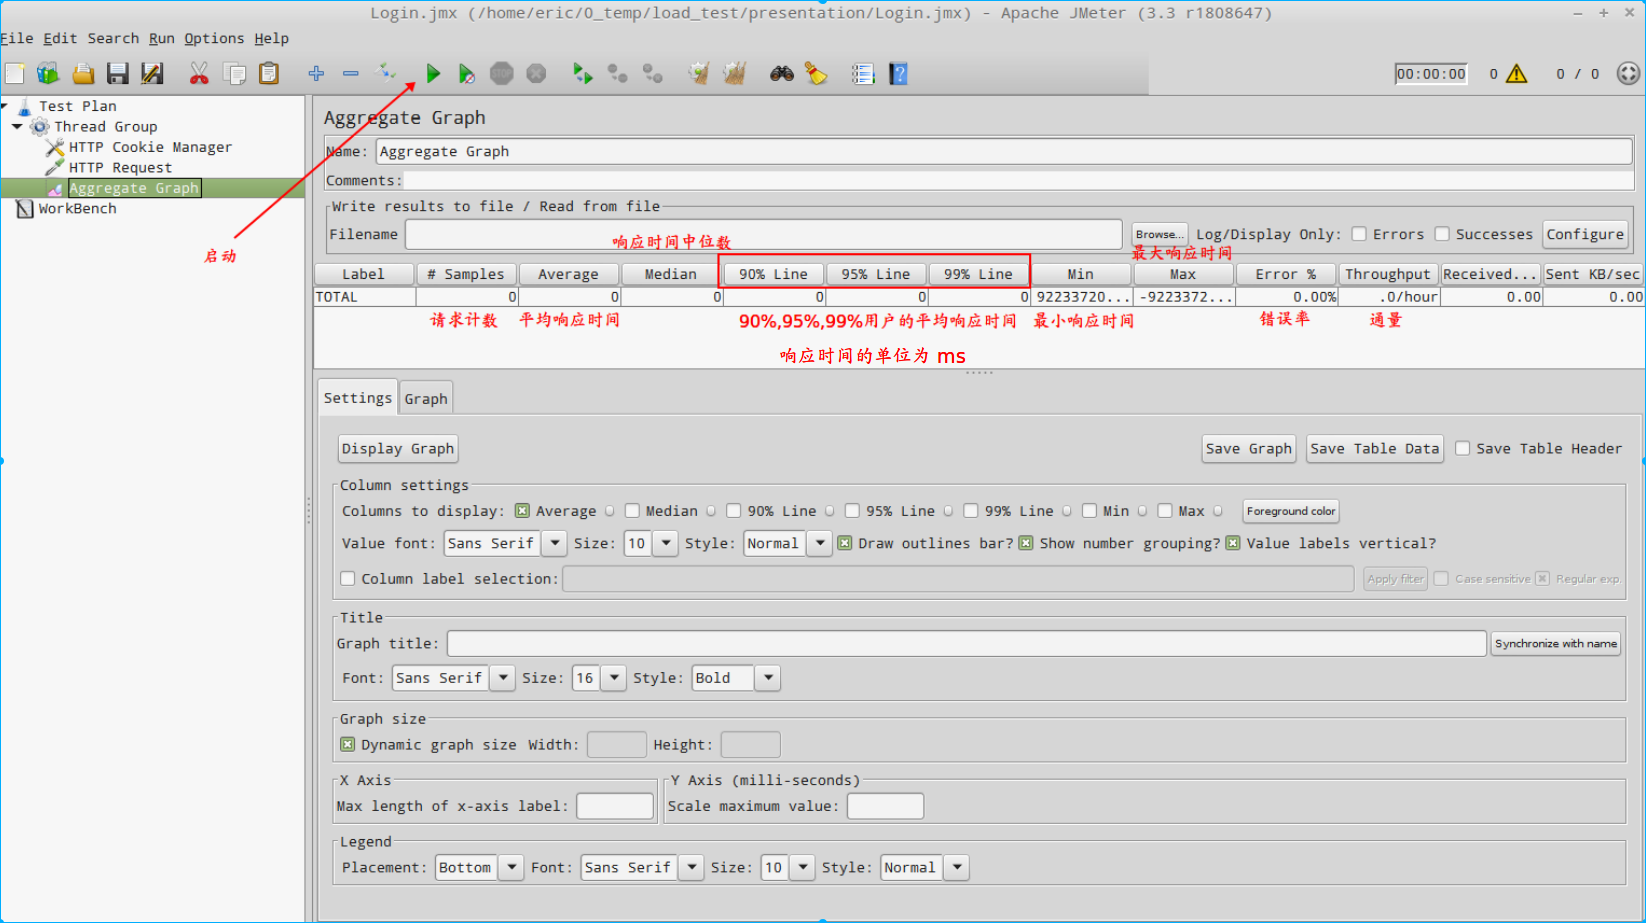Collapse the Thread Group tree node
The width and height of the screenshot is (1646, 923).
[x=17, y=127]
